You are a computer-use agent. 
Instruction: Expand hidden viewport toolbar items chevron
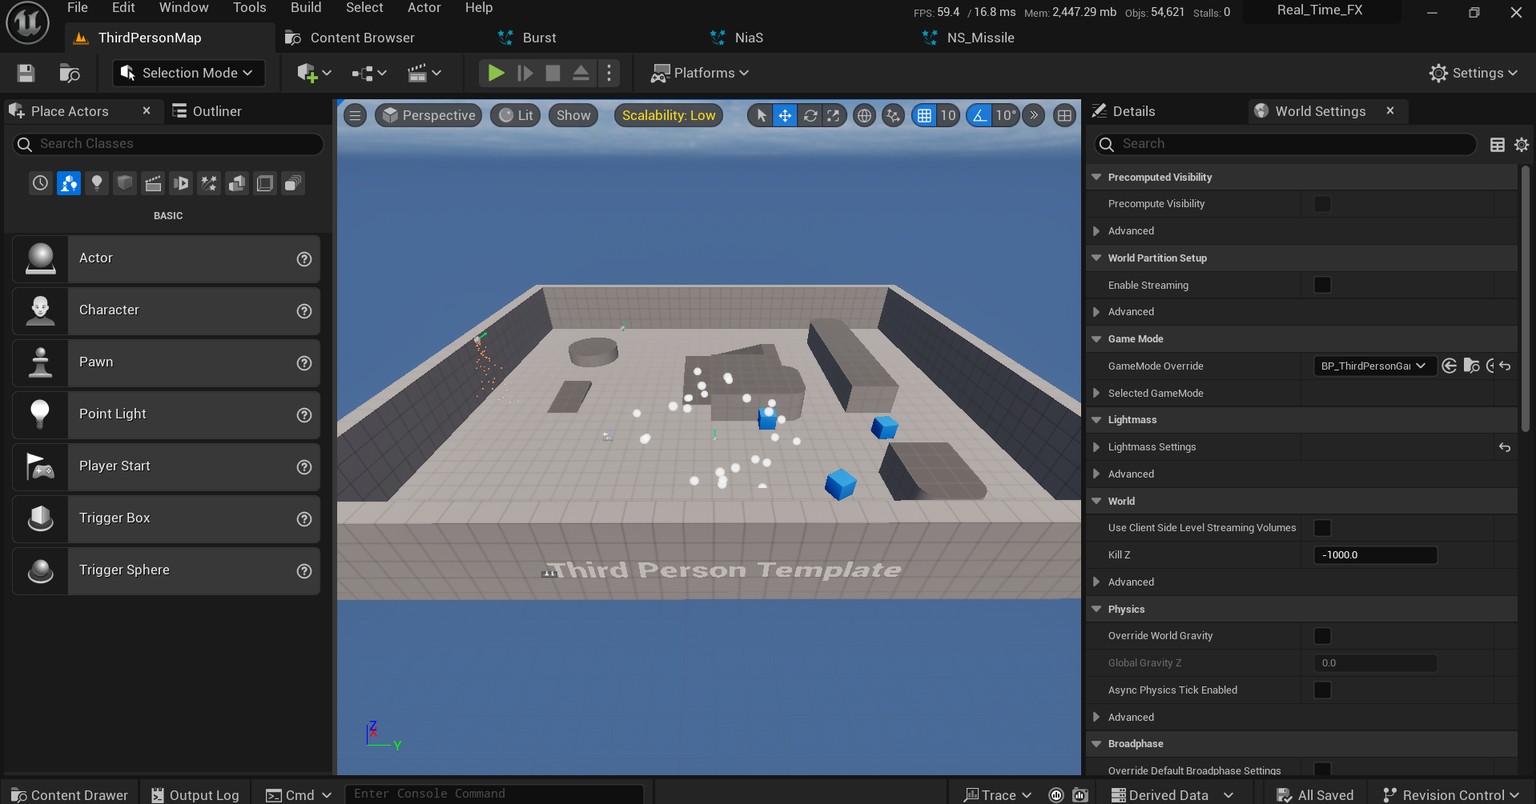tap(1034, 115)
